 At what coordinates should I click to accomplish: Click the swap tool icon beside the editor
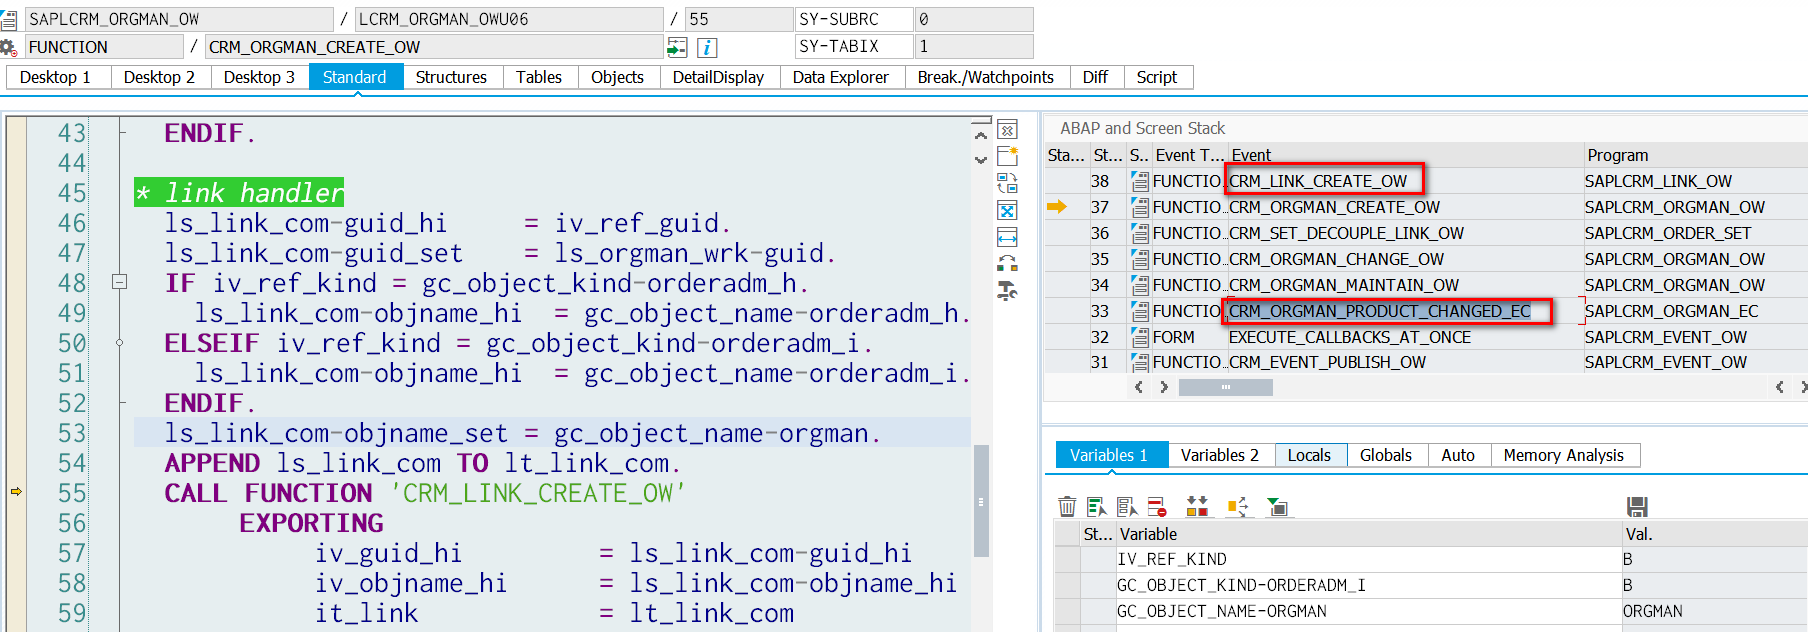[1008, 183]
